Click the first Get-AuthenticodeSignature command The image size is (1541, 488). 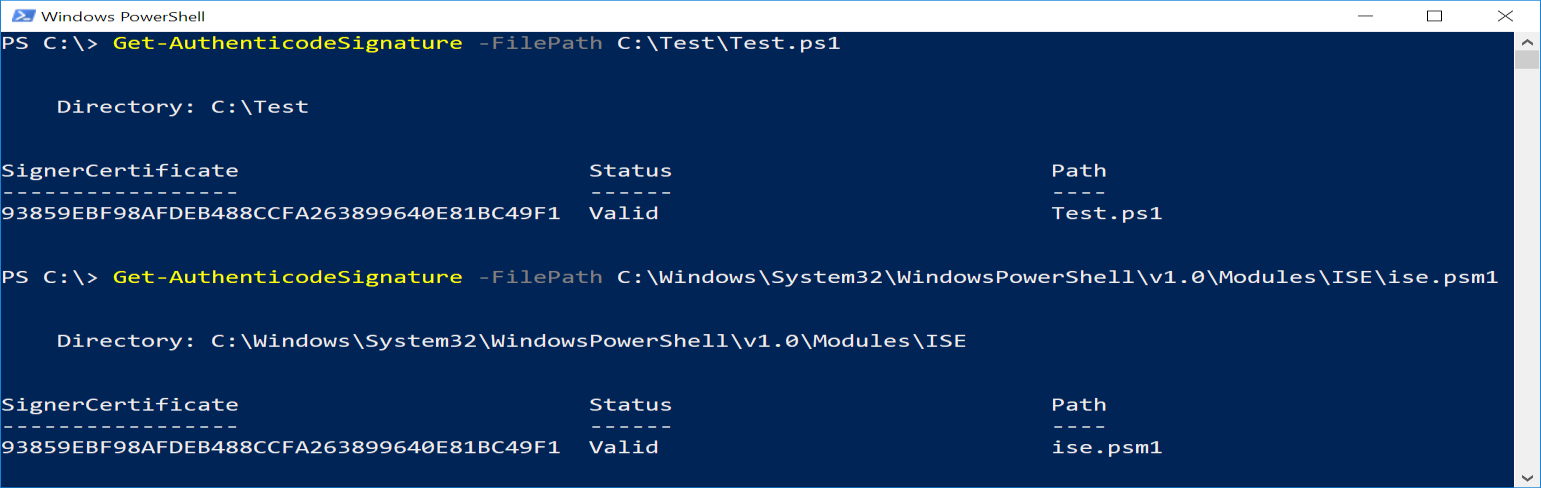[287, 44]
